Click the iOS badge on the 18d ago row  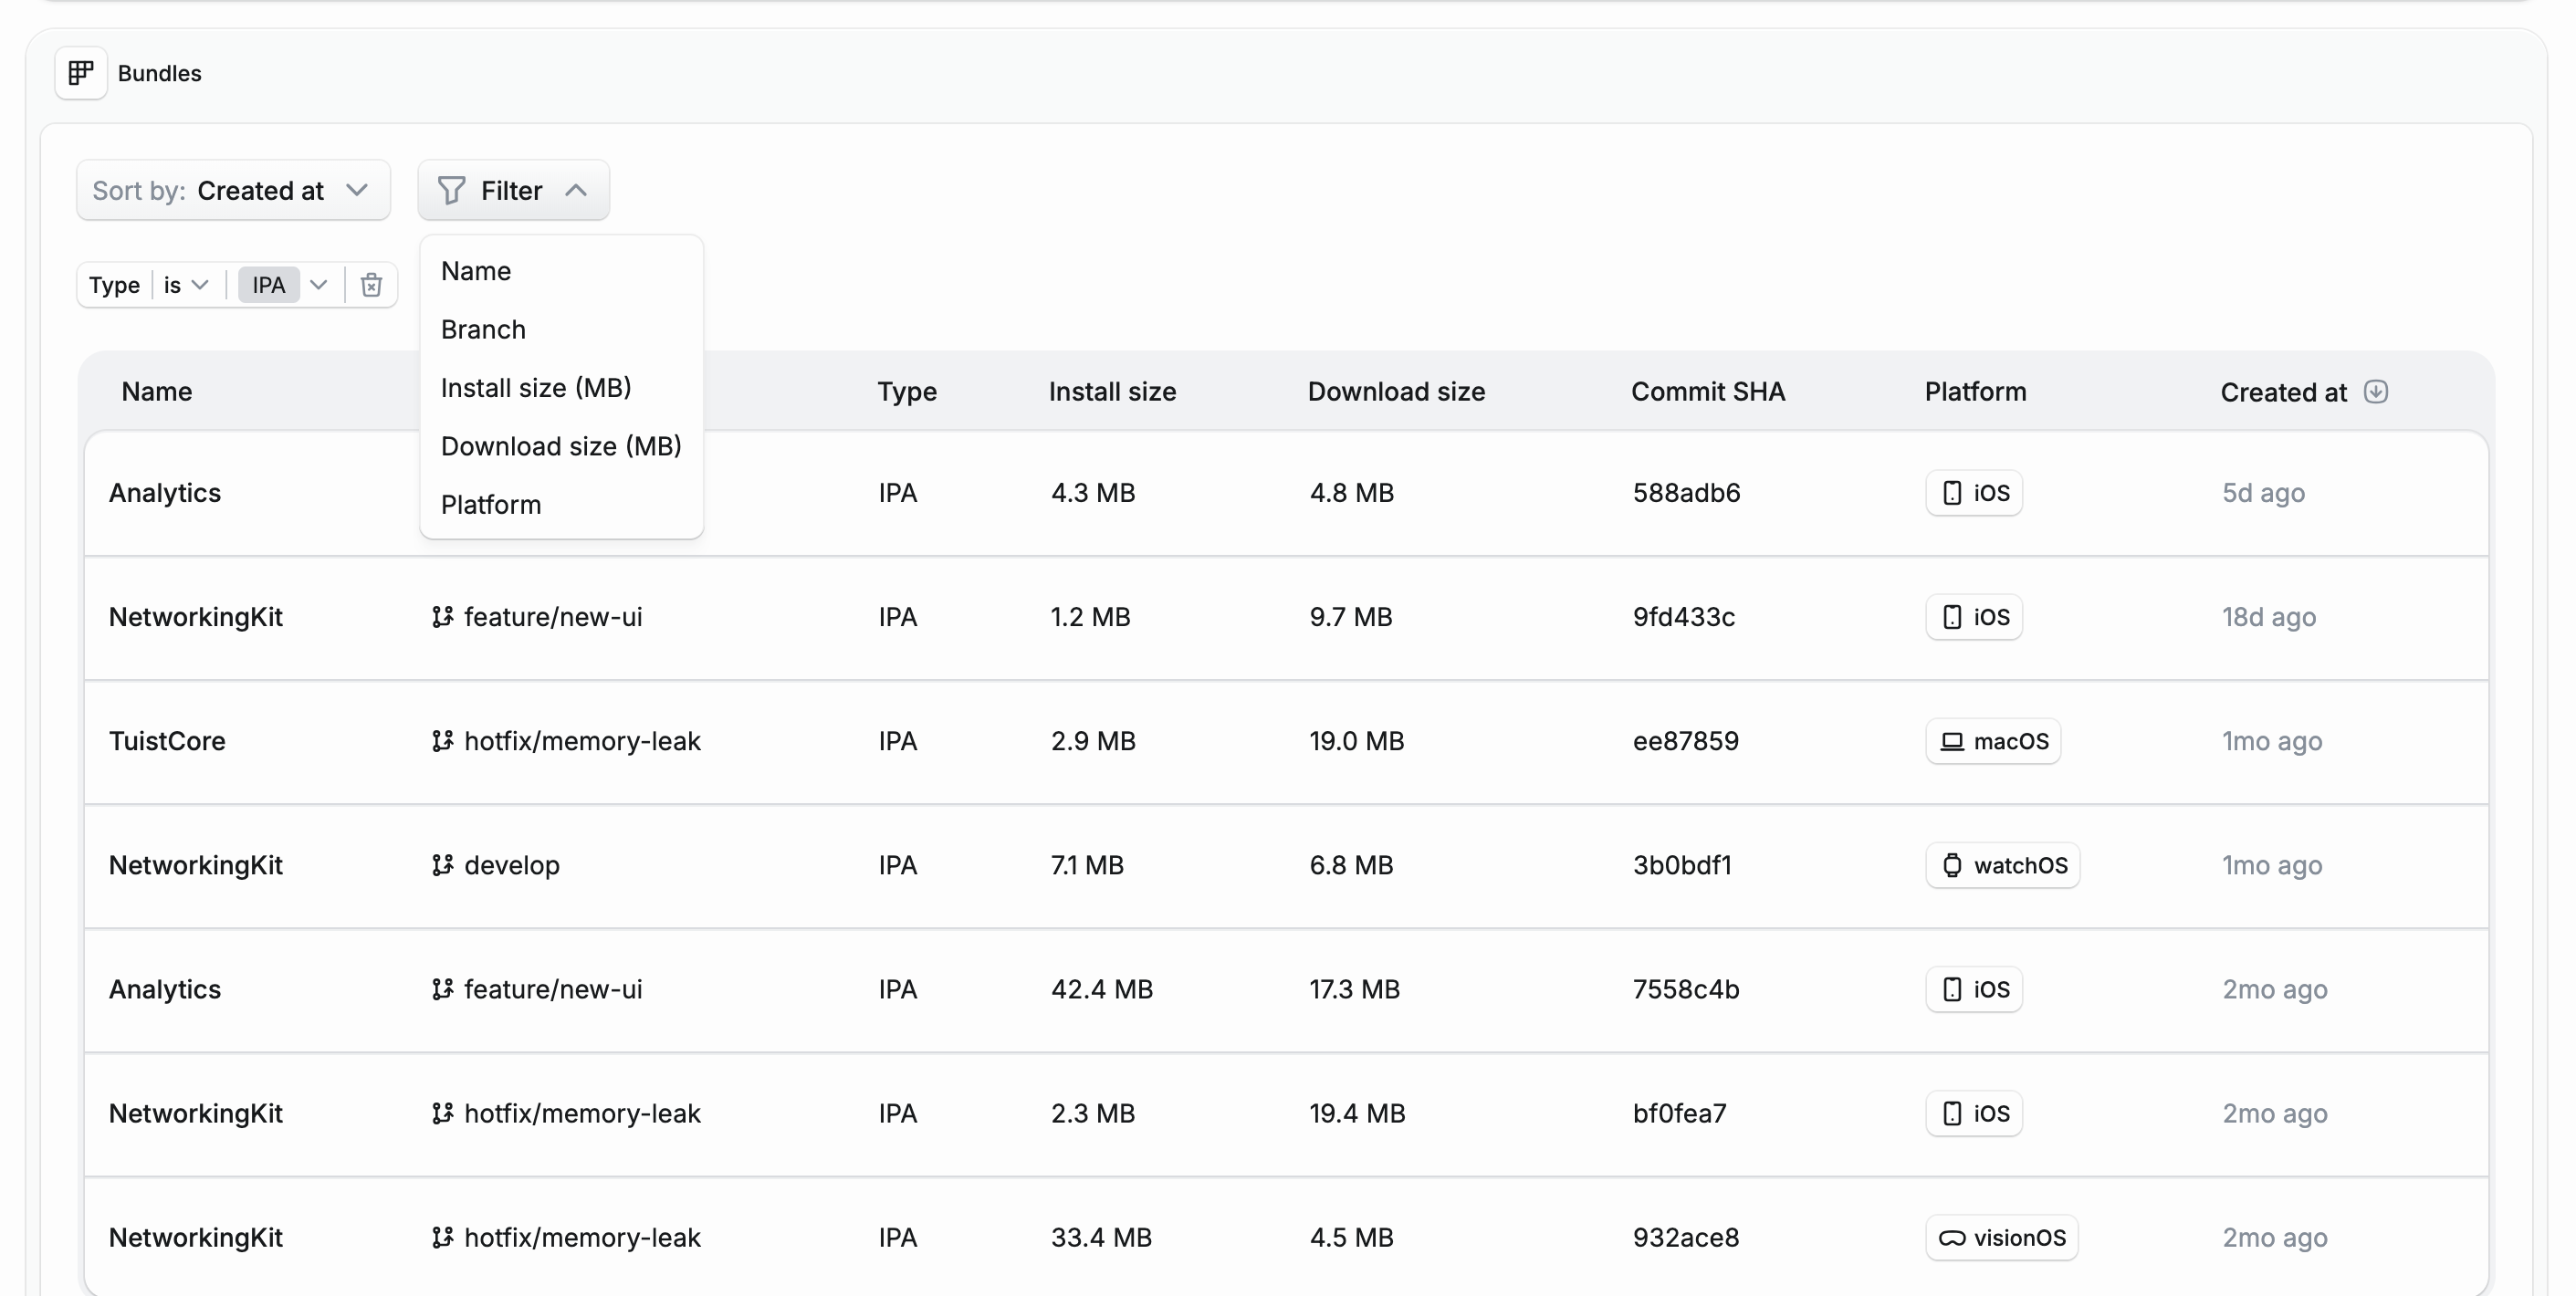(1973, 617)
